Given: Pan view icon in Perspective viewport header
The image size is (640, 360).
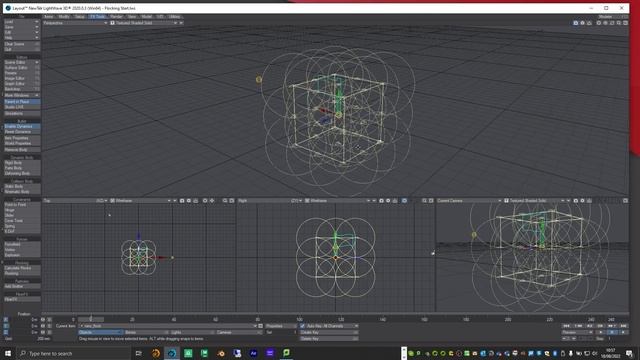Looking at the screenshot, I should pos(576,23).
